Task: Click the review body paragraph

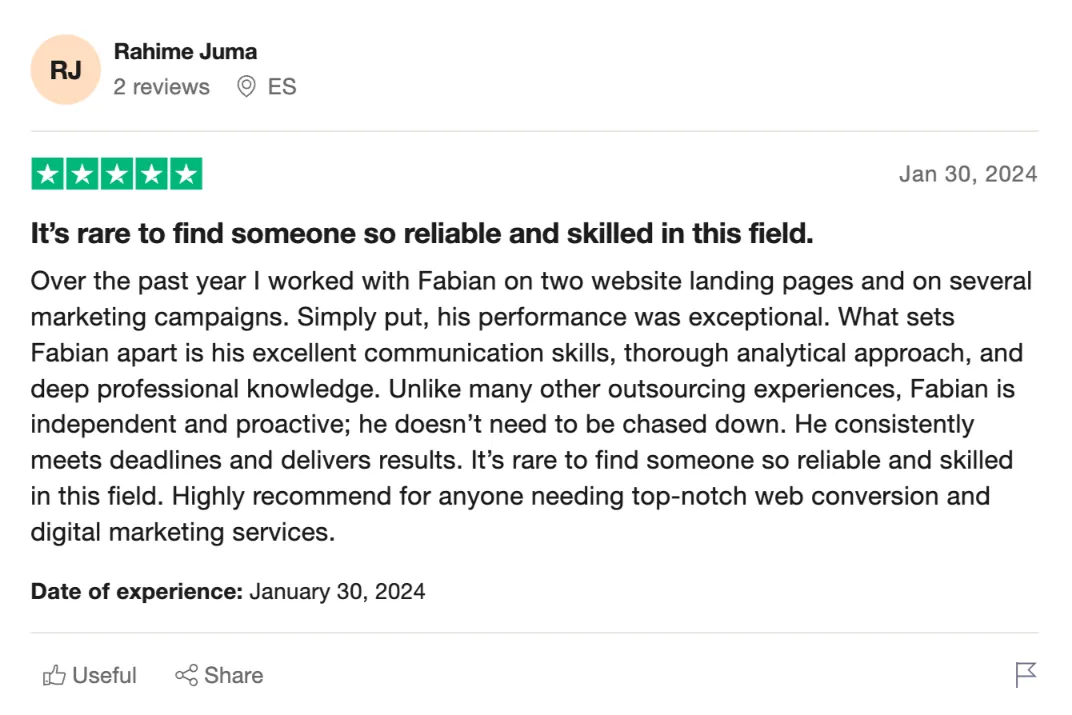Action: coord(530,406)
